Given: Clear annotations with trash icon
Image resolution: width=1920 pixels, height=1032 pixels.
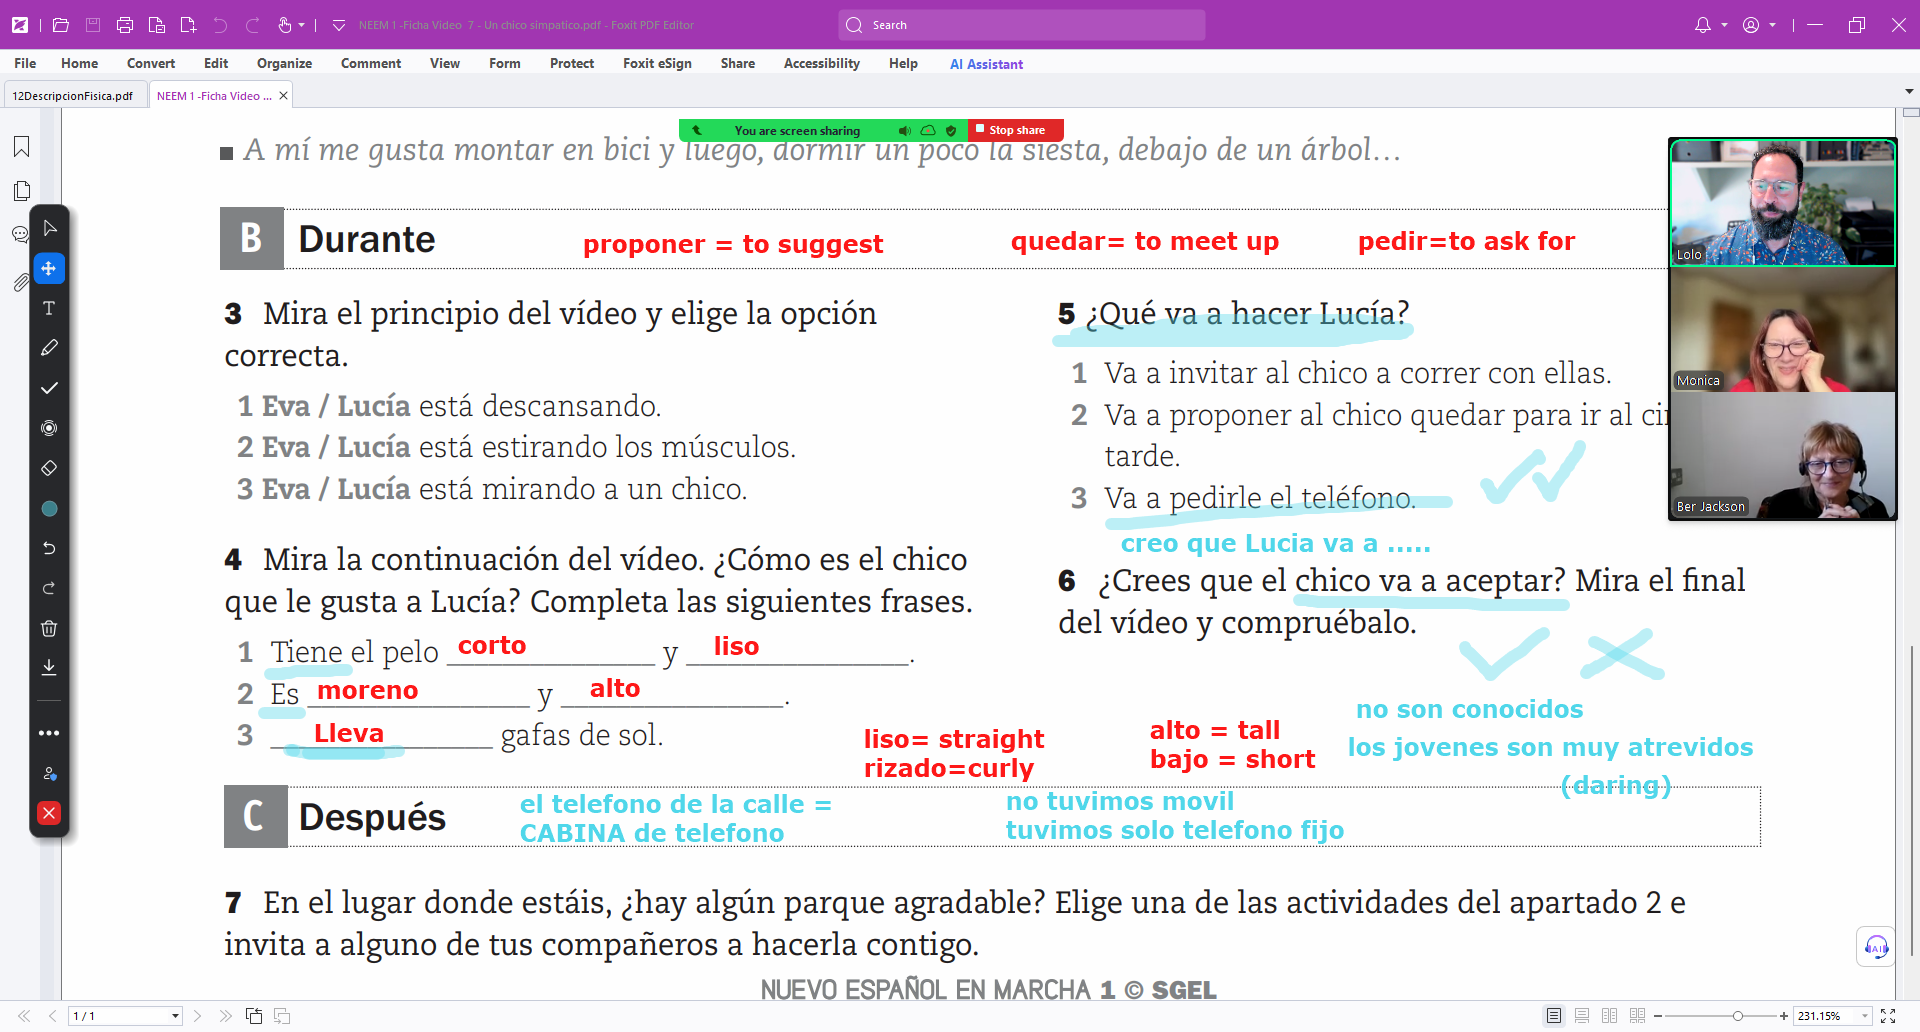Looking at the screenshot, I should point(49,628).
